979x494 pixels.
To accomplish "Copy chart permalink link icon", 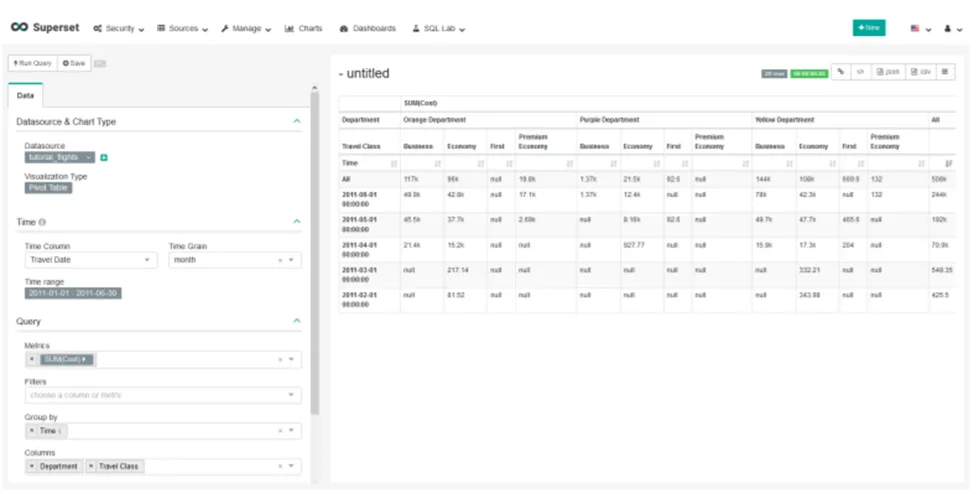I will (841, 72).
